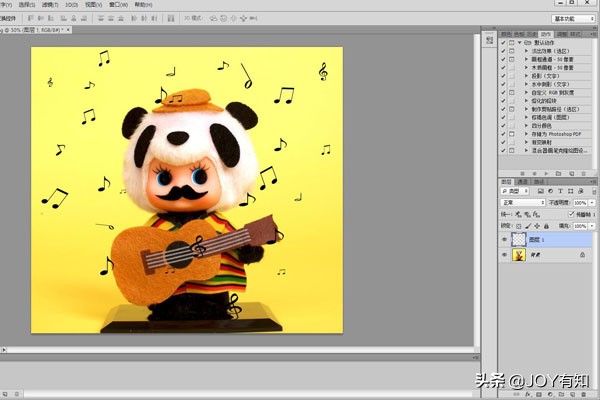Select the 3D pan mode icon

(233, 18)
